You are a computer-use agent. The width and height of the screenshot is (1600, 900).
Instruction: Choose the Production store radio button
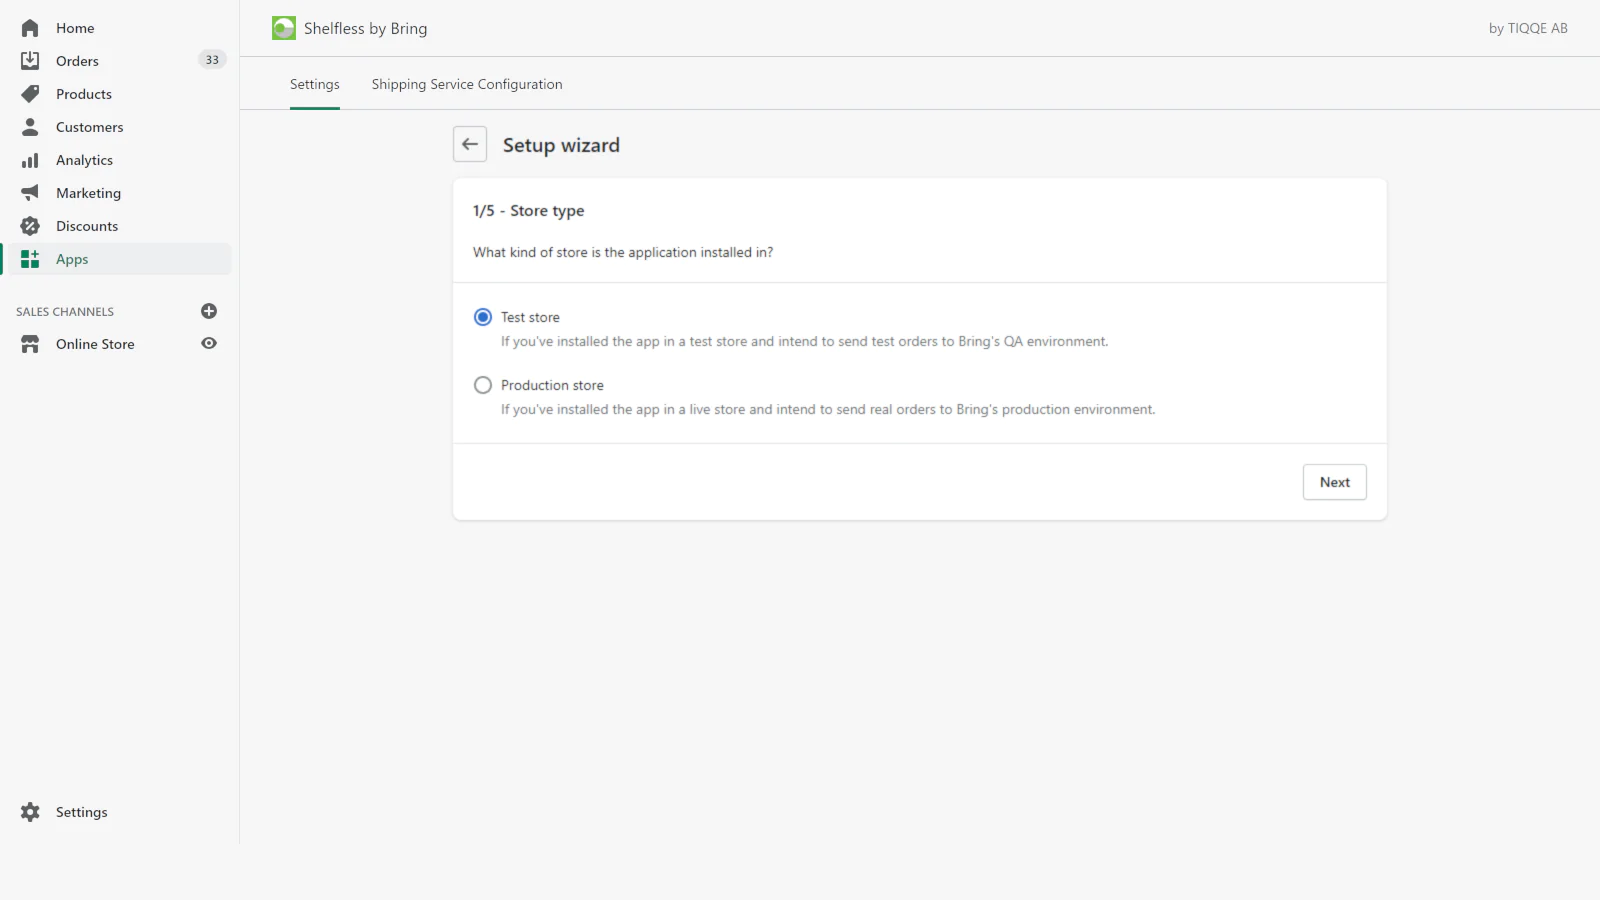click(x=483, y=385)
